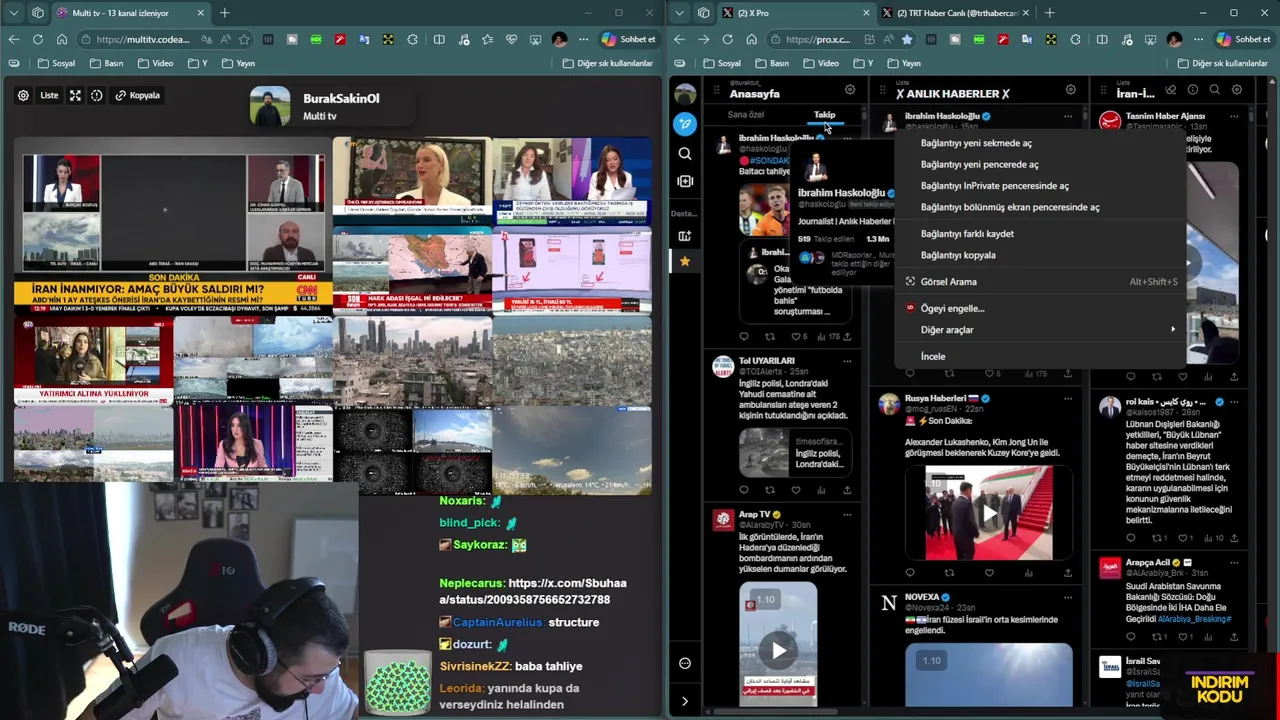Choose 'Bağlantıyı InPrivate penceresinde aç'
Screen dimensions: 1280x720
(x=1040, y=186)
